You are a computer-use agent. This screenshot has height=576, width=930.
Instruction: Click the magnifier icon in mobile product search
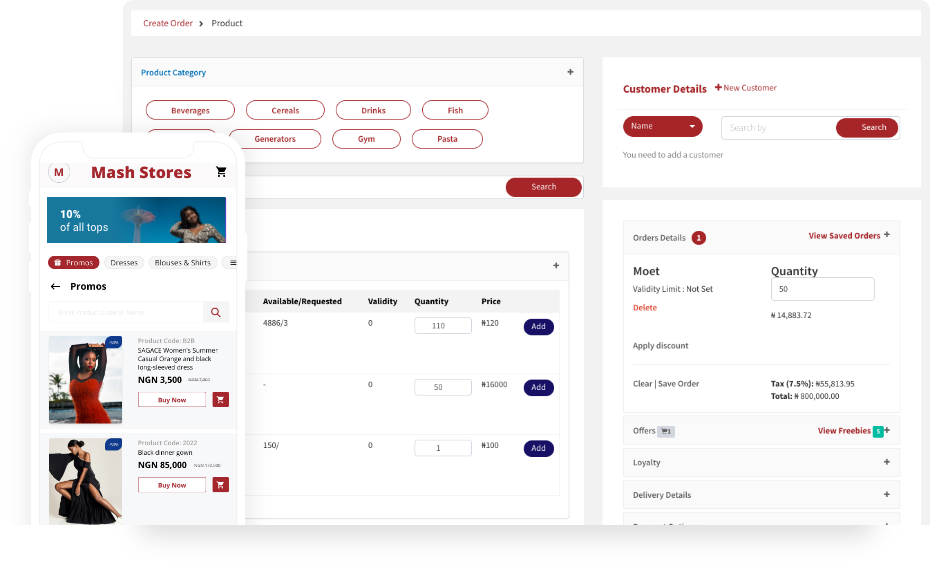click(216, 312)
